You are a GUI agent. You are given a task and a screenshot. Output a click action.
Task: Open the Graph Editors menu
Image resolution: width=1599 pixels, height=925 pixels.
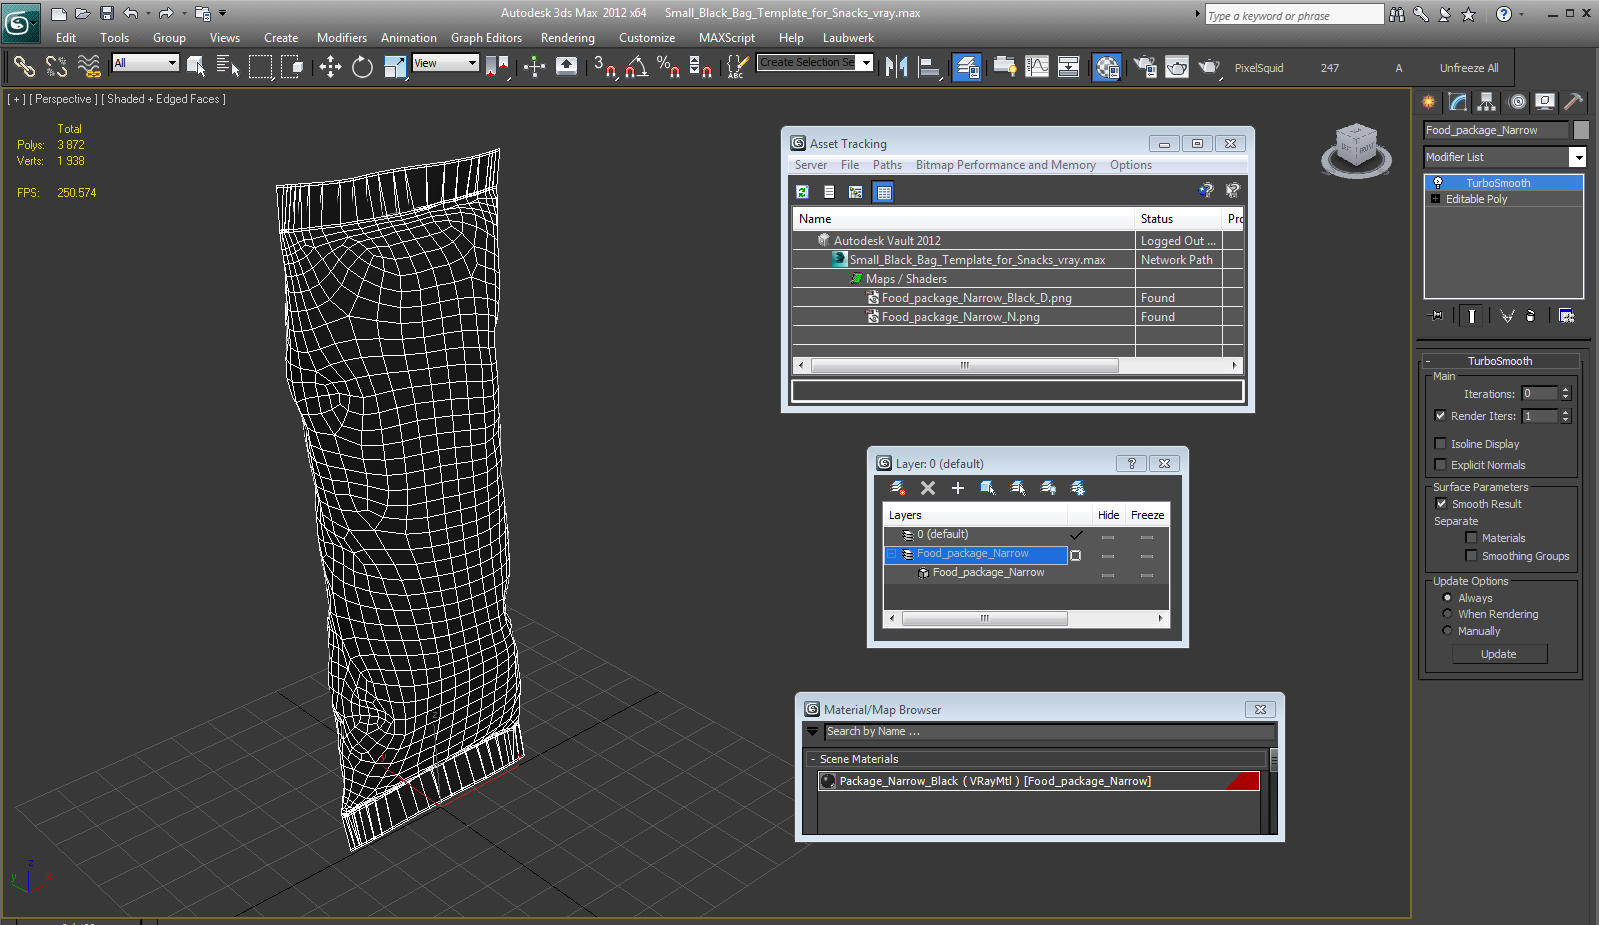486,38
